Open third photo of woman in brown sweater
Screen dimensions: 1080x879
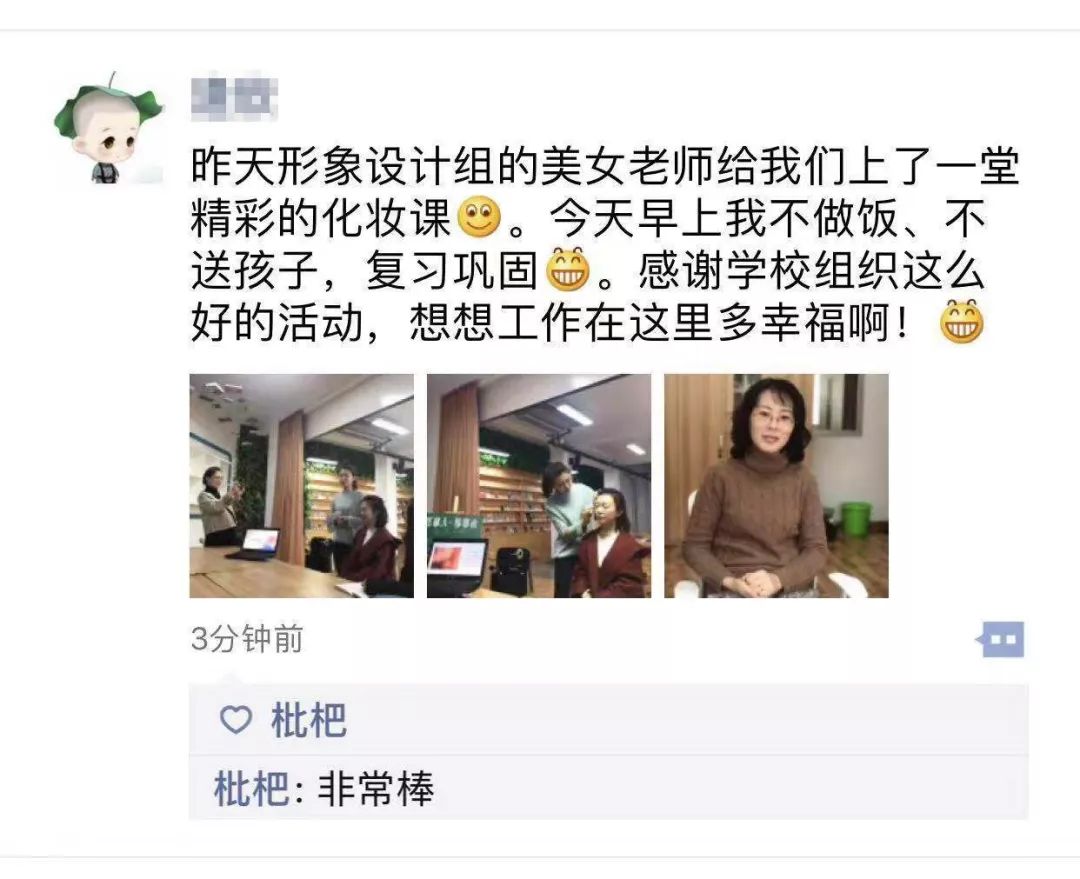(x=776, y=486)
